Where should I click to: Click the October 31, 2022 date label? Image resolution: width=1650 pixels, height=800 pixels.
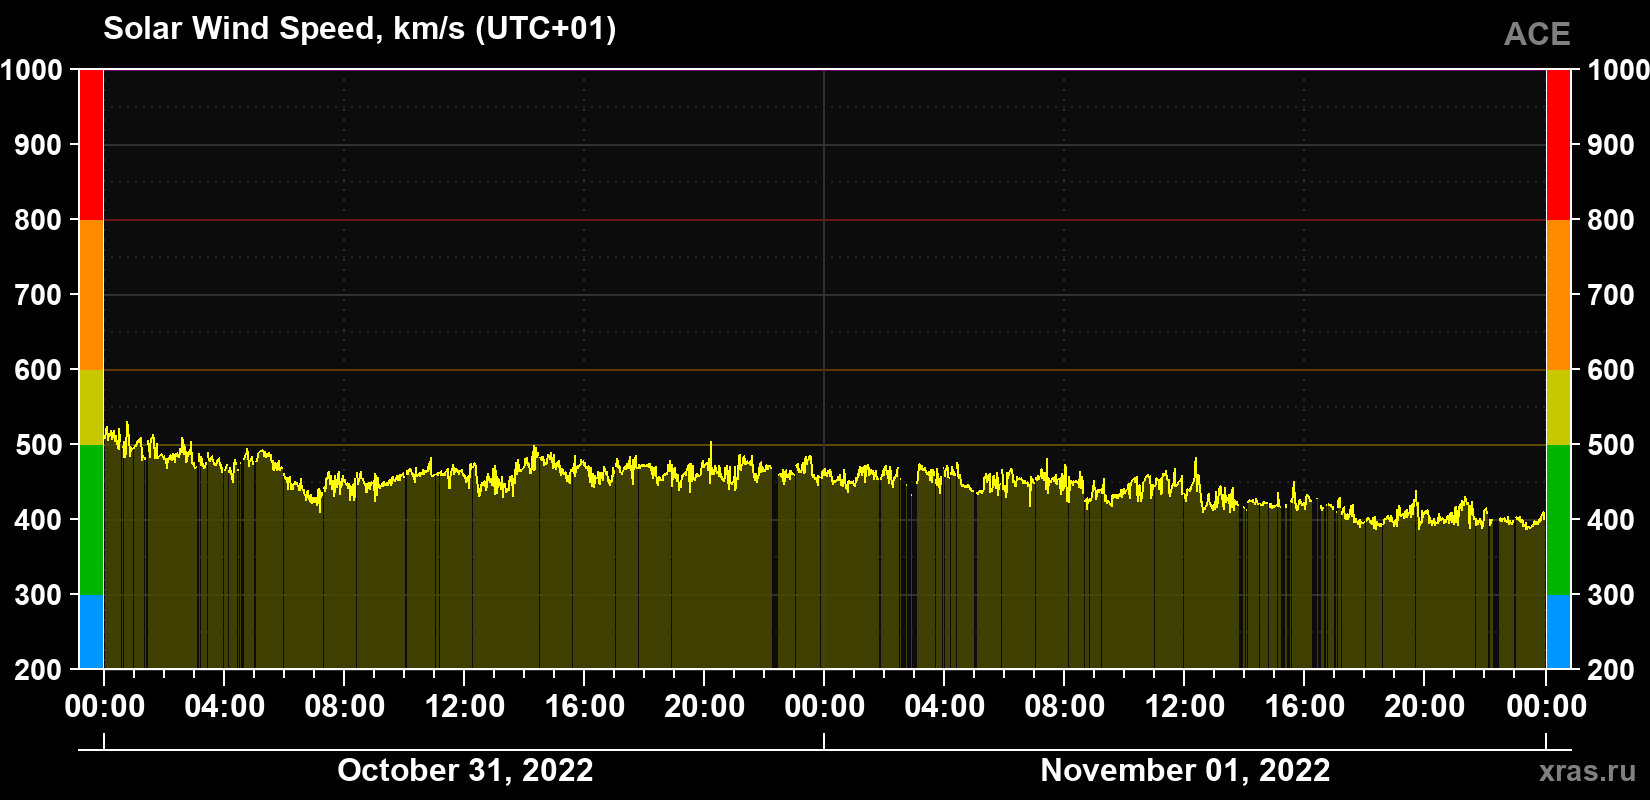pyautogui.click(x=465, y=770)
